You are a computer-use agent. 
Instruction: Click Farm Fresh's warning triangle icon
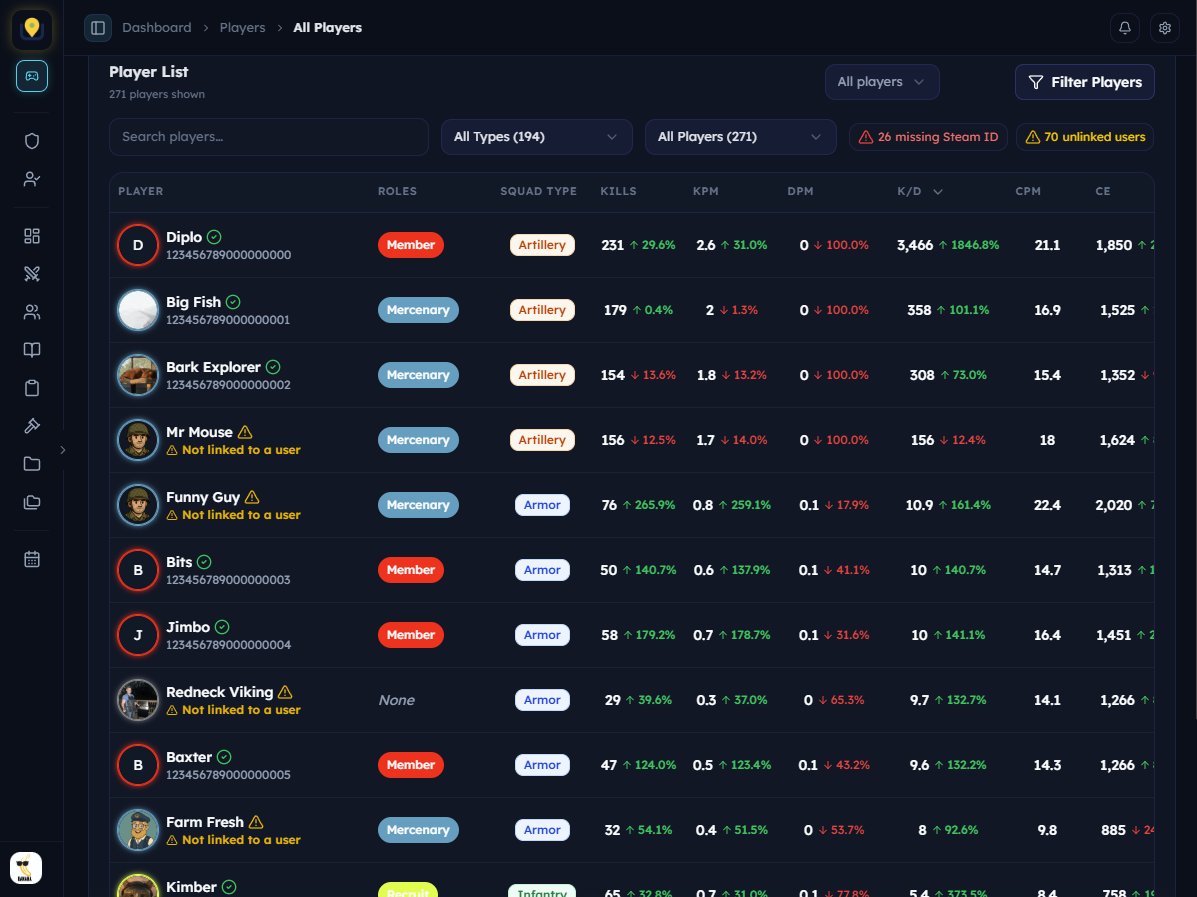(256, 822)
